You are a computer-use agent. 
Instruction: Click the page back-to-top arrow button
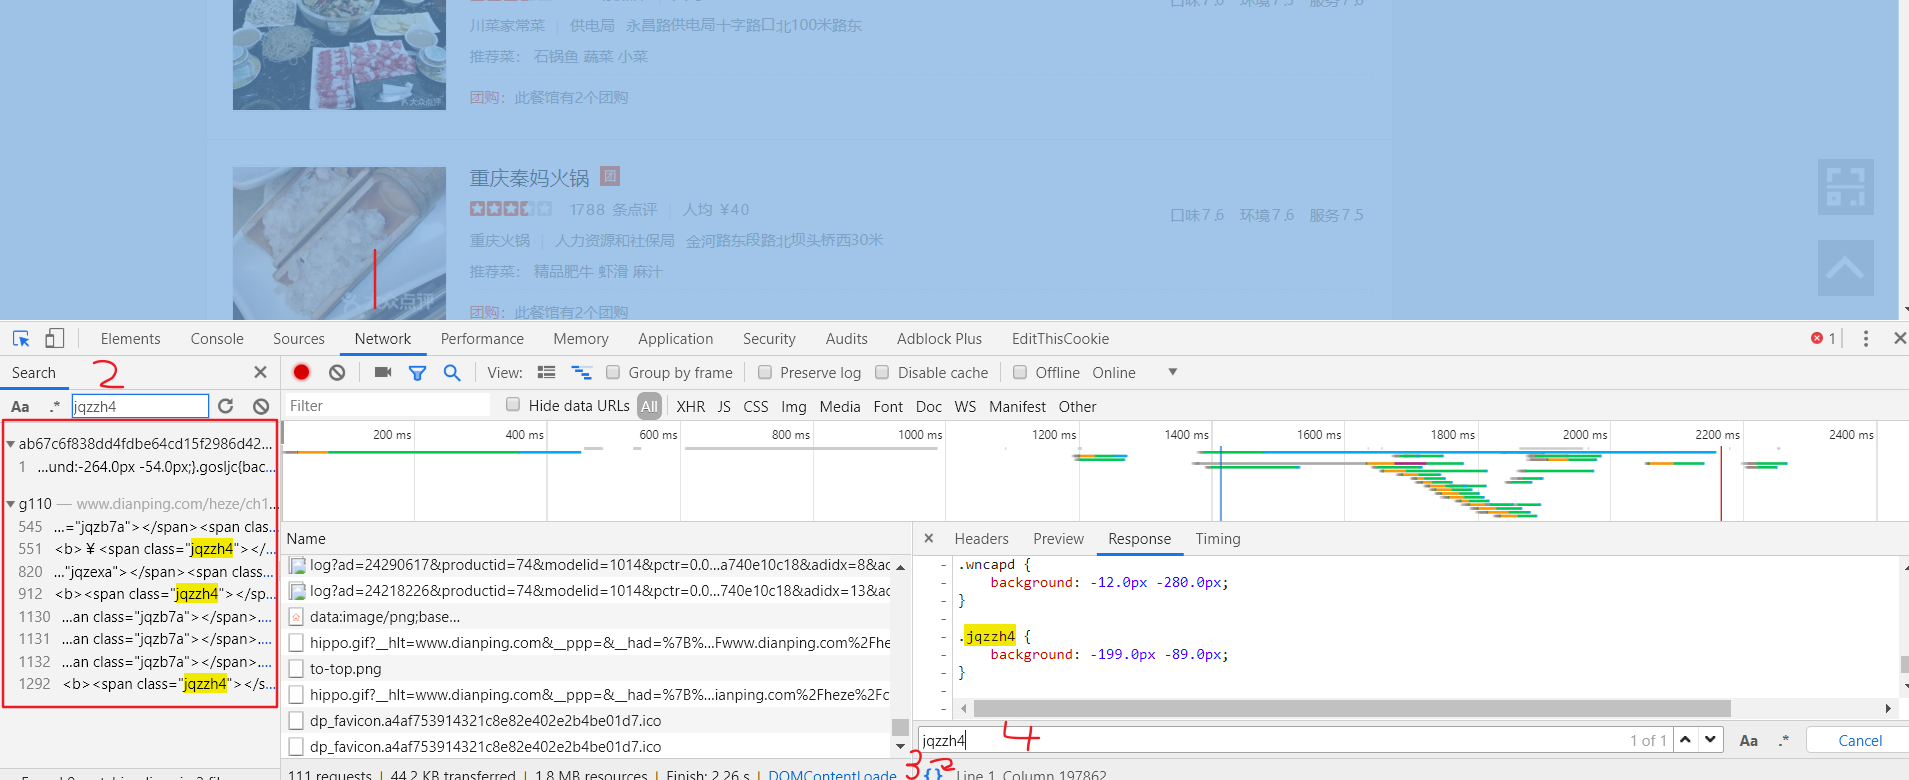click(x=1845, y=268)
